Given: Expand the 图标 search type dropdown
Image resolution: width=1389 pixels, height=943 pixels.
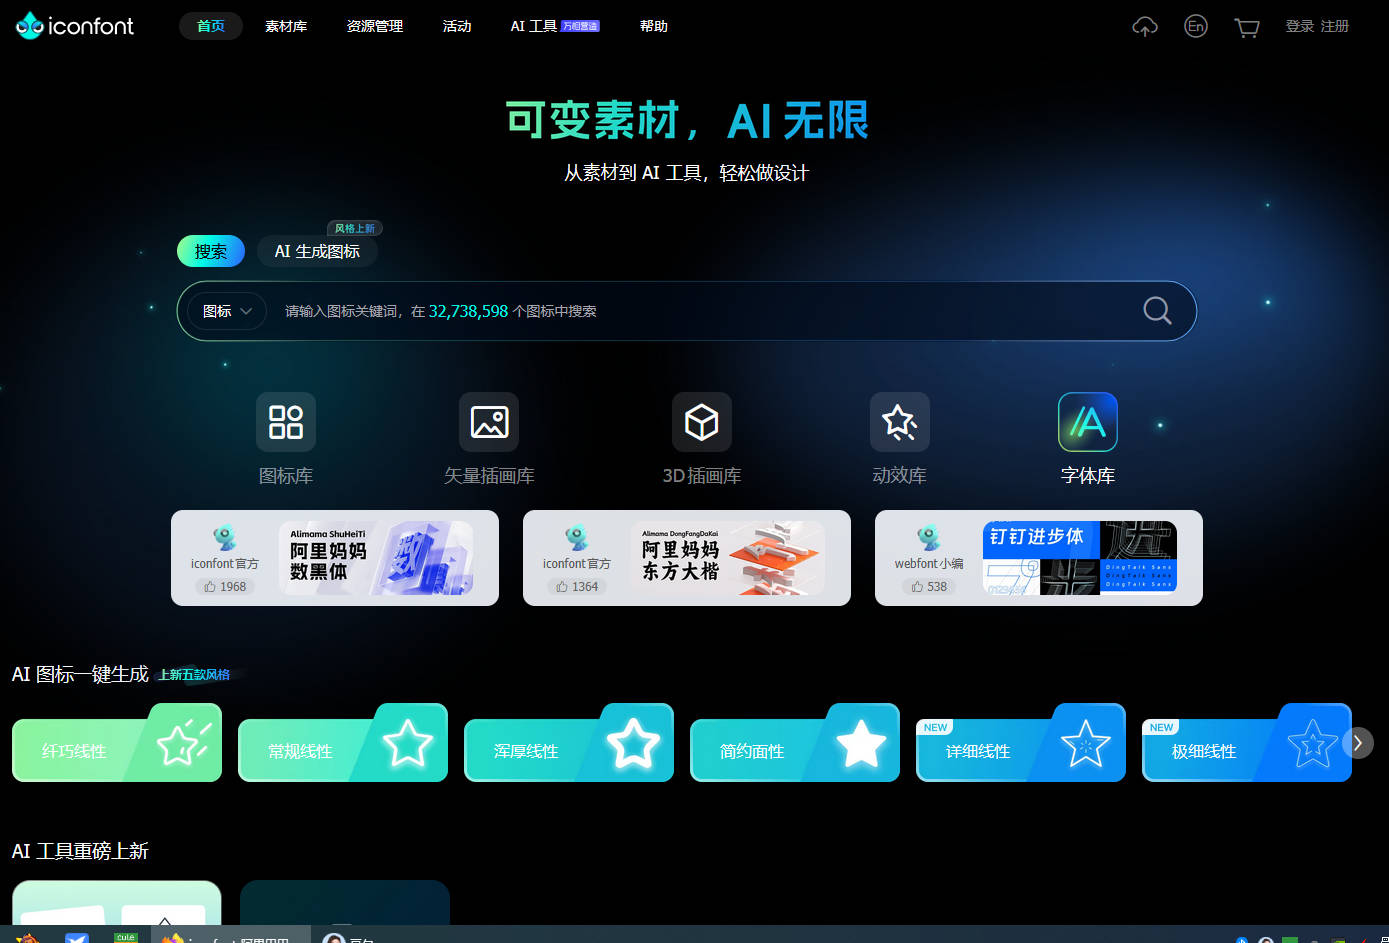Looking at the screenshot, I should (x=227, y=311).
